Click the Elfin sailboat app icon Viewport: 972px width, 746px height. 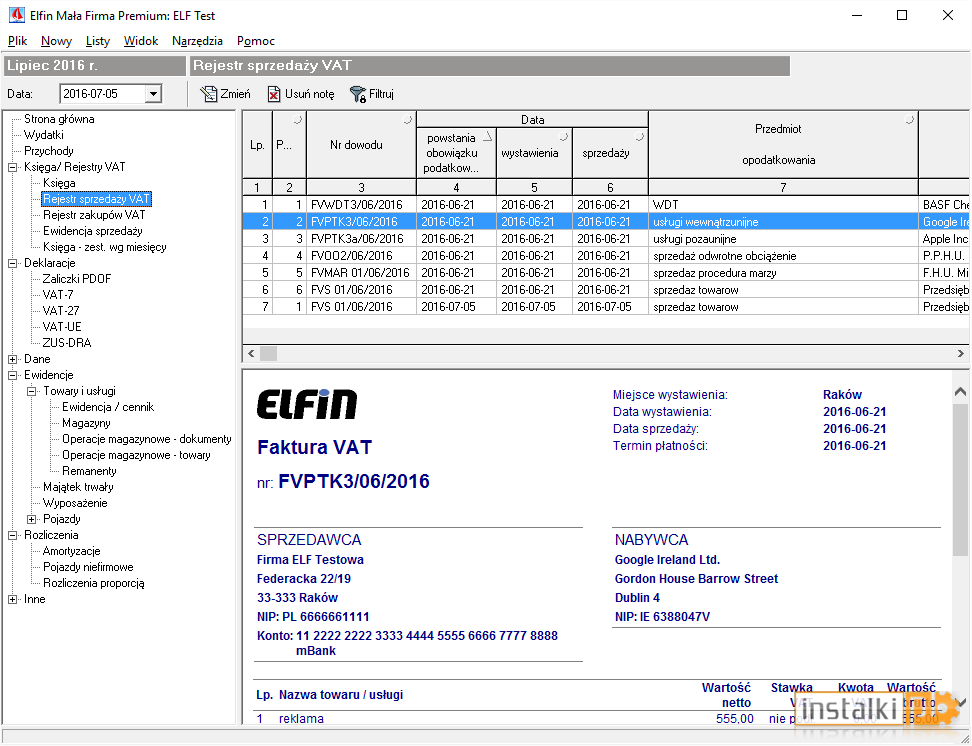pos(17,16)
